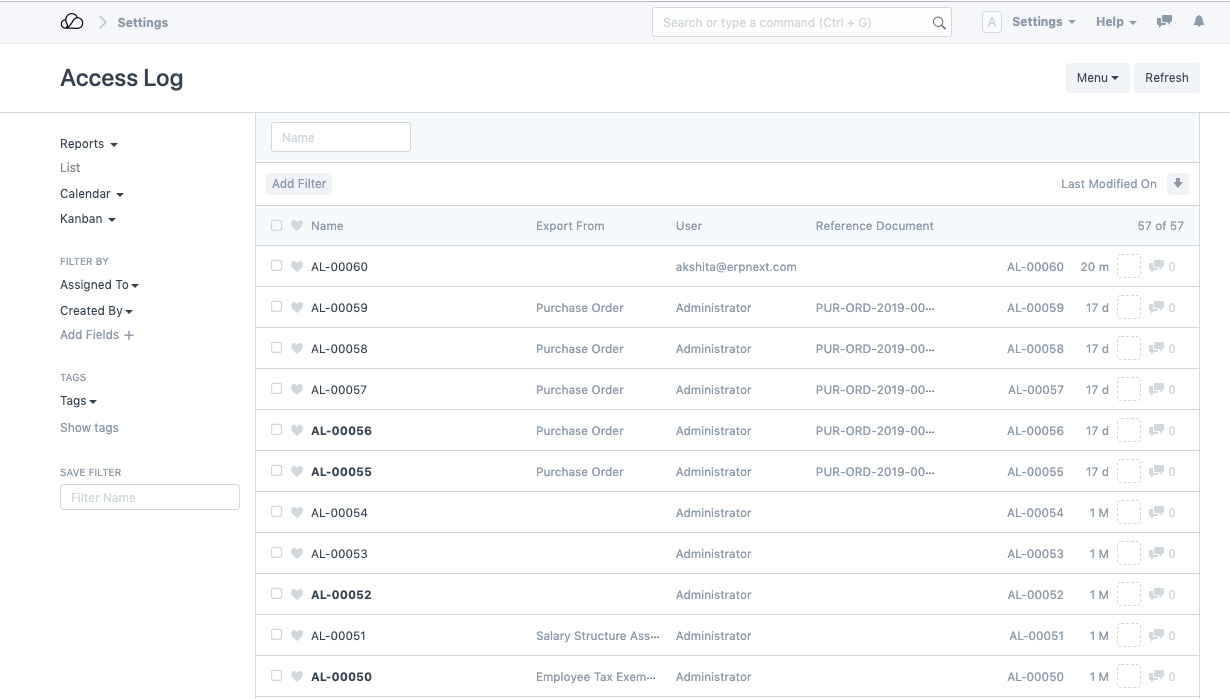Select the checkbox for AL-00058
This screenshot has width=1230, height=699.
(277, 348)
